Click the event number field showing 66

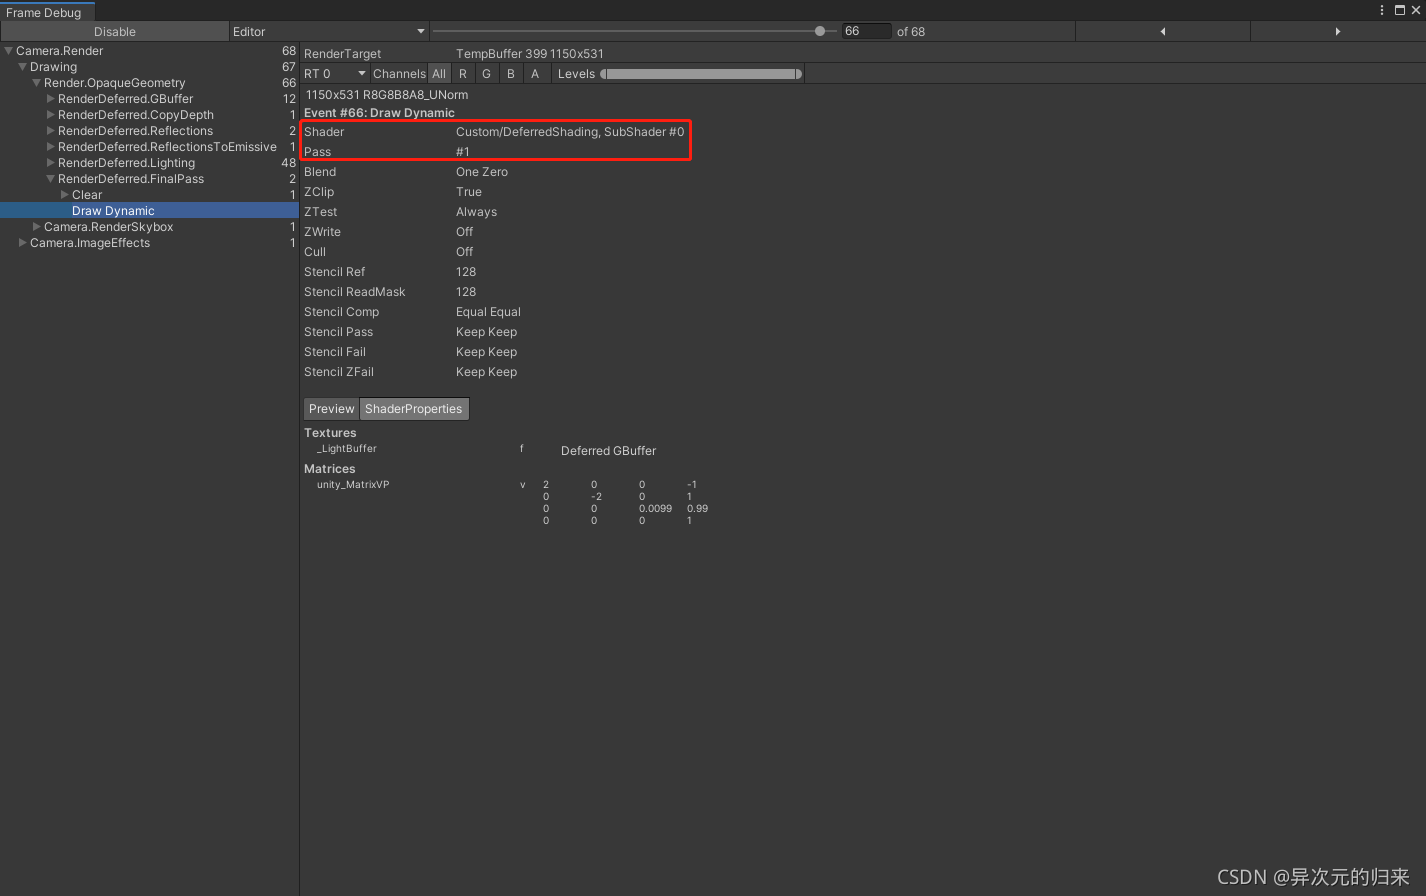point(866,31)
